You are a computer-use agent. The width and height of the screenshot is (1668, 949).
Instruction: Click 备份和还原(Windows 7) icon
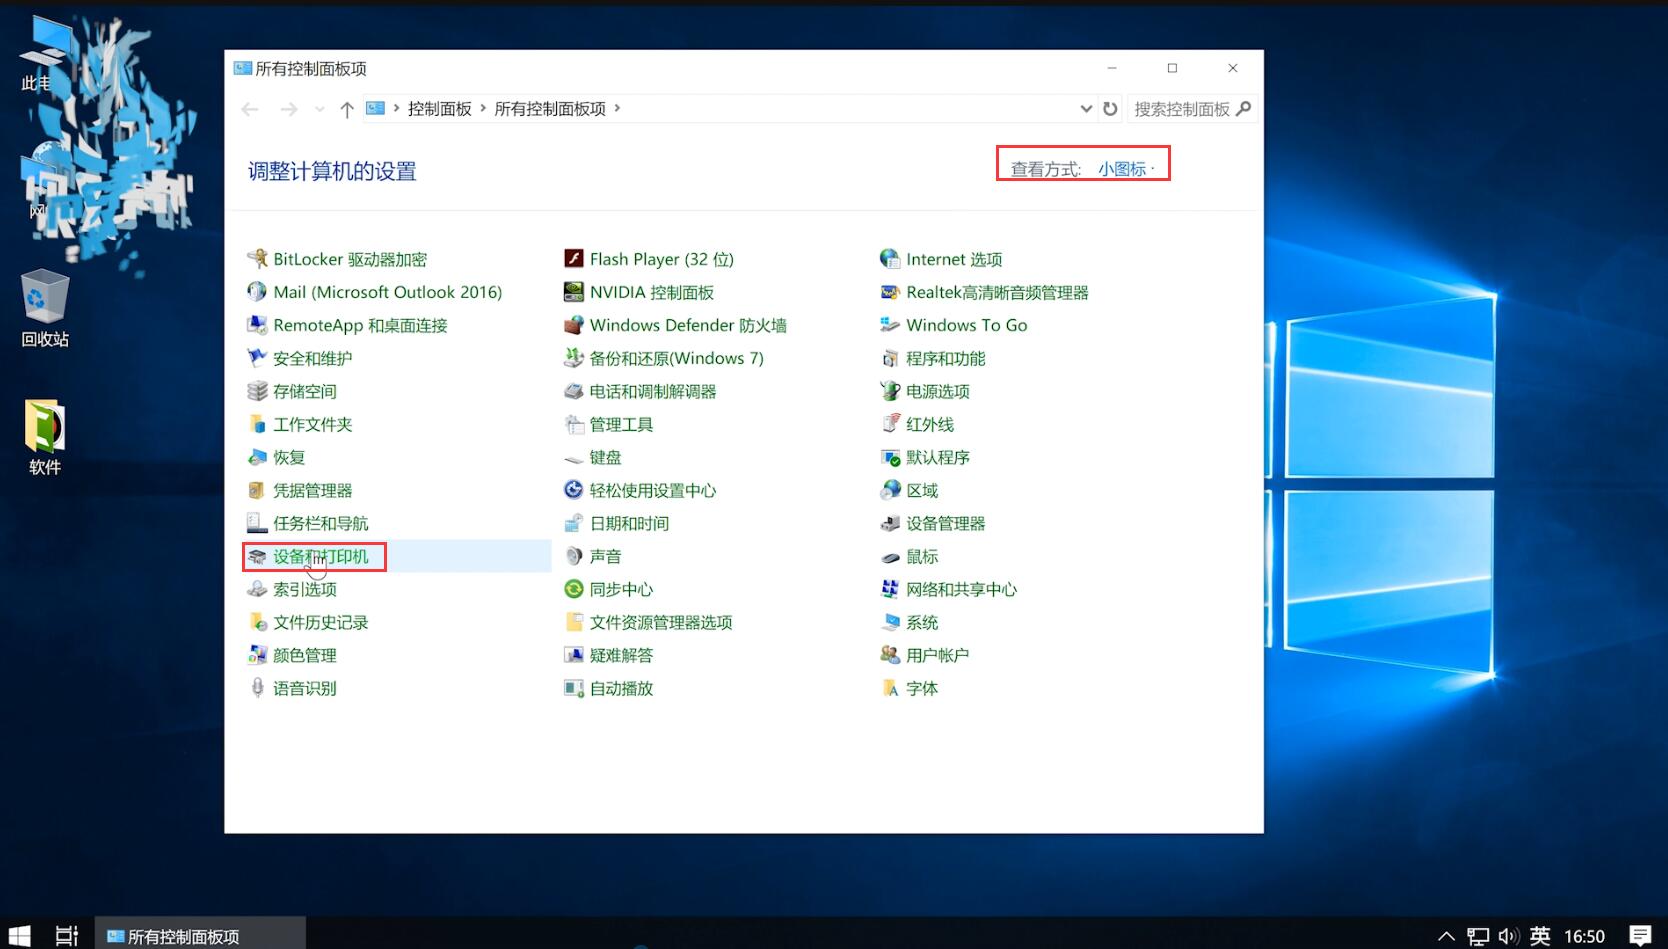click(x=574, y=358)
